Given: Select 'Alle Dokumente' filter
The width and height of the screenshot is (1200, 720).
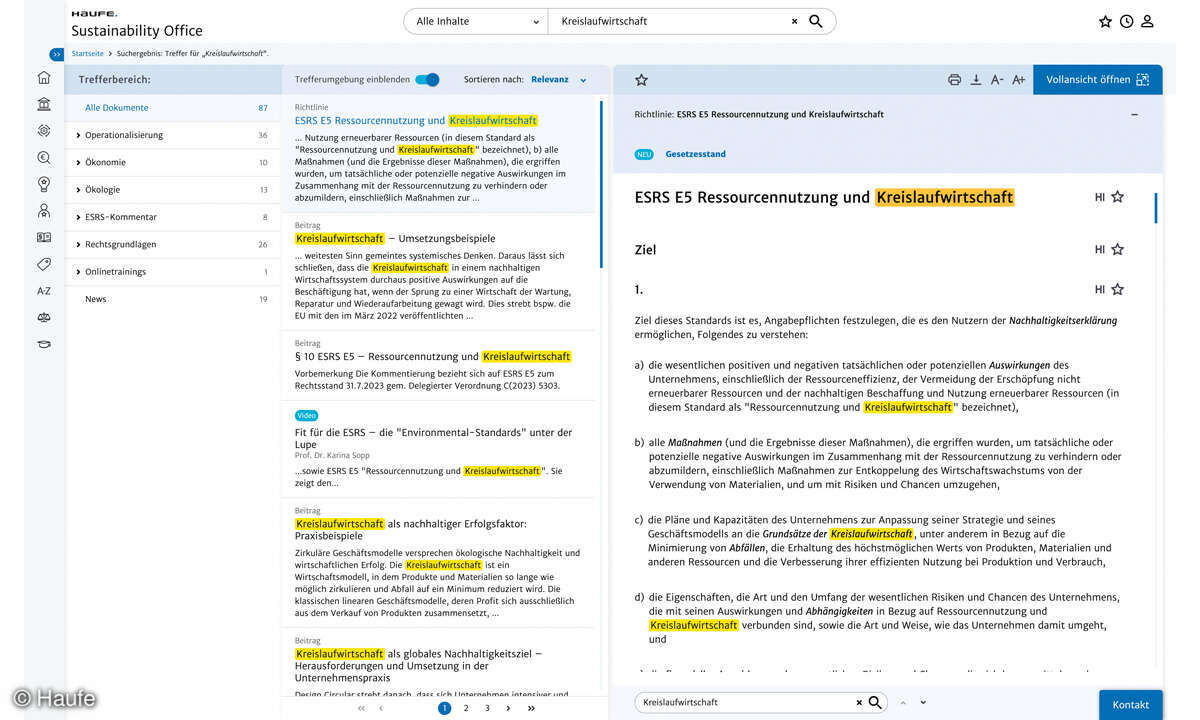Looking at the screenshot, I should 172,108.
